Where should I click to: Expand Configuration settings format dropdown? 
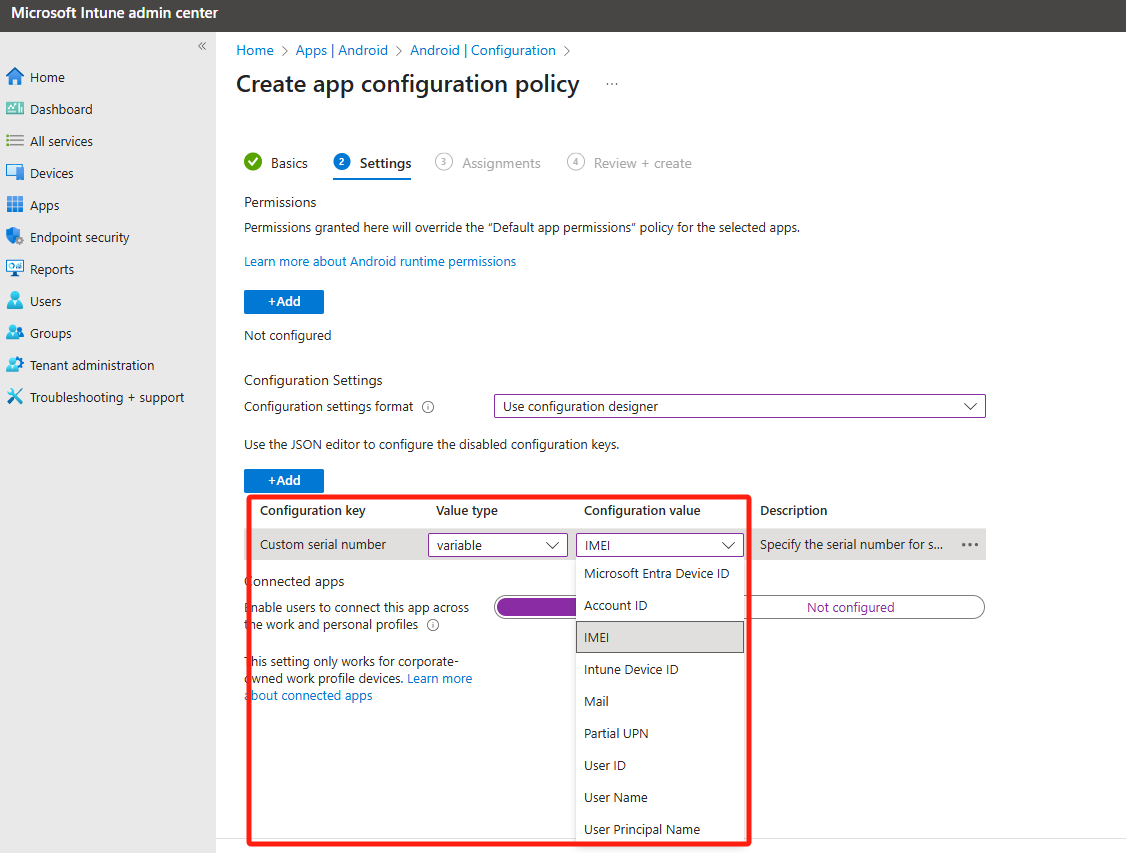pyautogui.click(x=740, y=406)
